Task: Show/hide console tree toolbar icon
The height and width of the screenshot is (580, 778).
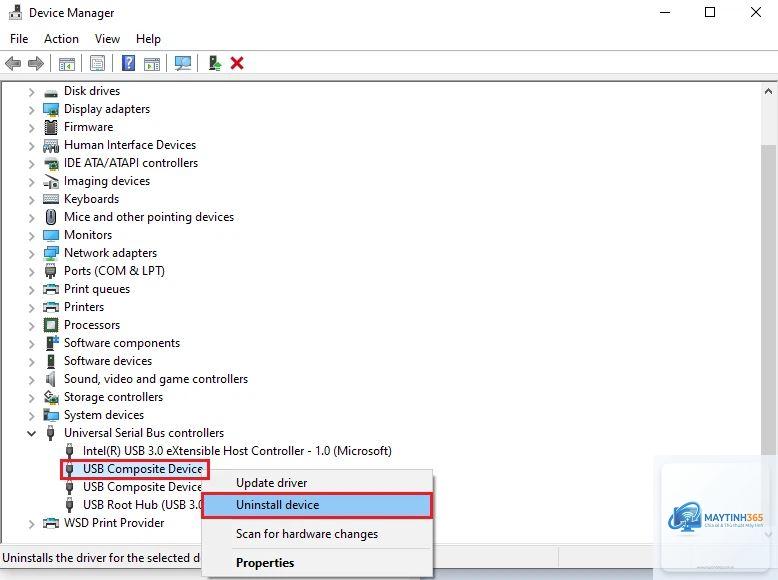Action: point(66,64)
